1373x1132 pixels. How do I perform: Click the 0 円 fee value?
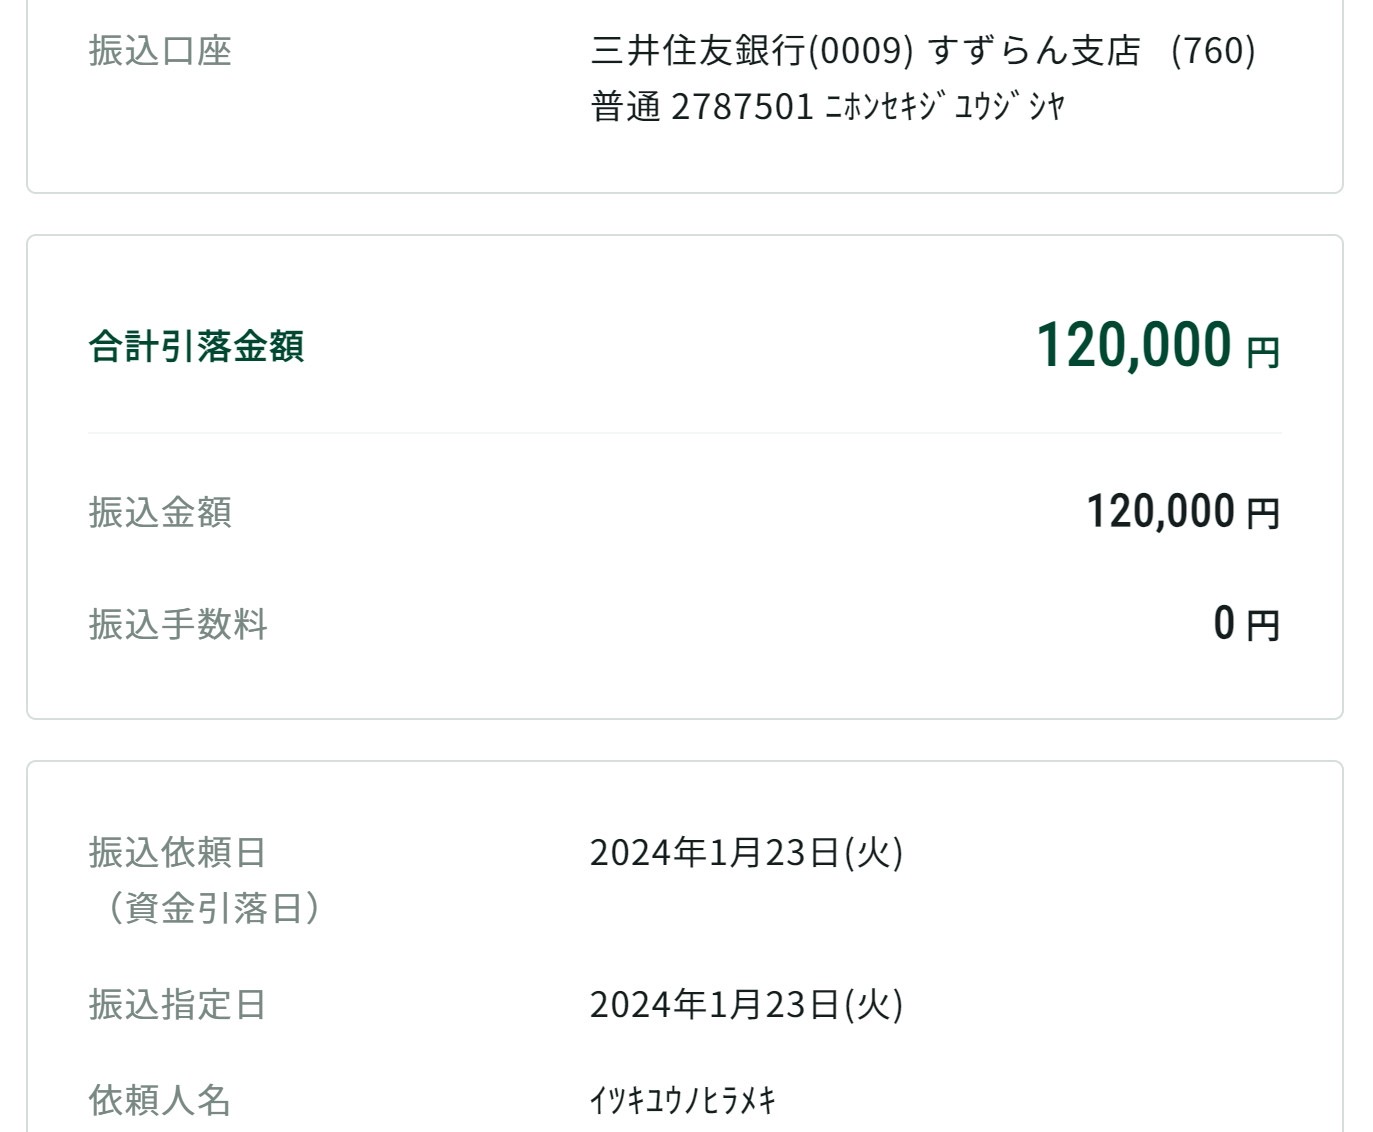(1246, 624)
